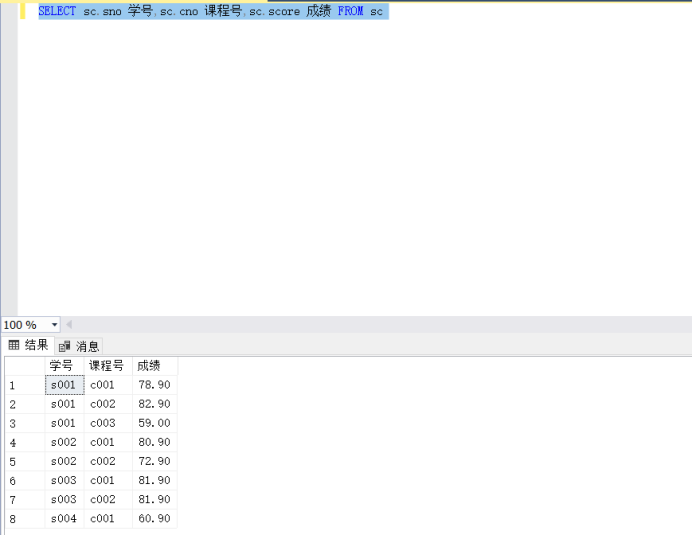Select the 课程号 column header
692x536 pixels.
pos(108,366)
